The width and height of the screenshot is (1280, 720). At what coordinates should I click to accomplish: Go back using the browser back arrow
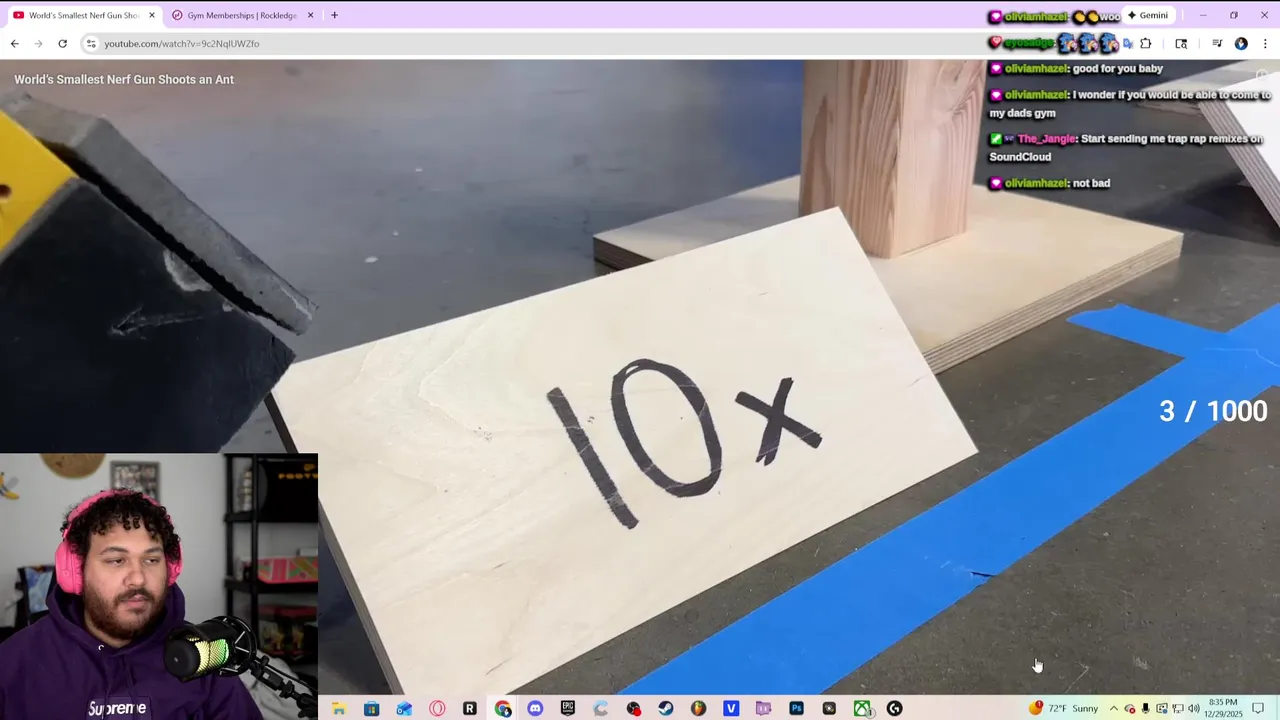14,44
